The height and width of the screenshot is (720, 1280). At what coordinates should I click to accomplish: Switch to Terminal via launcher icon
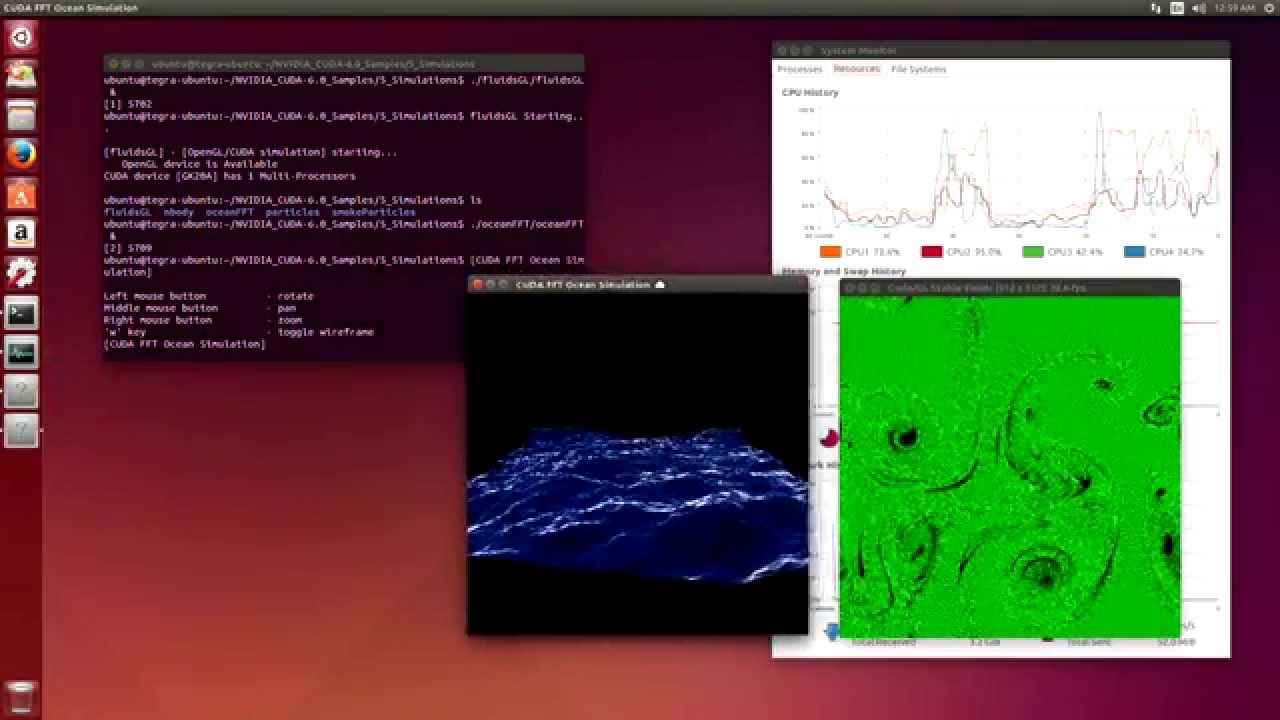[21, 313]
